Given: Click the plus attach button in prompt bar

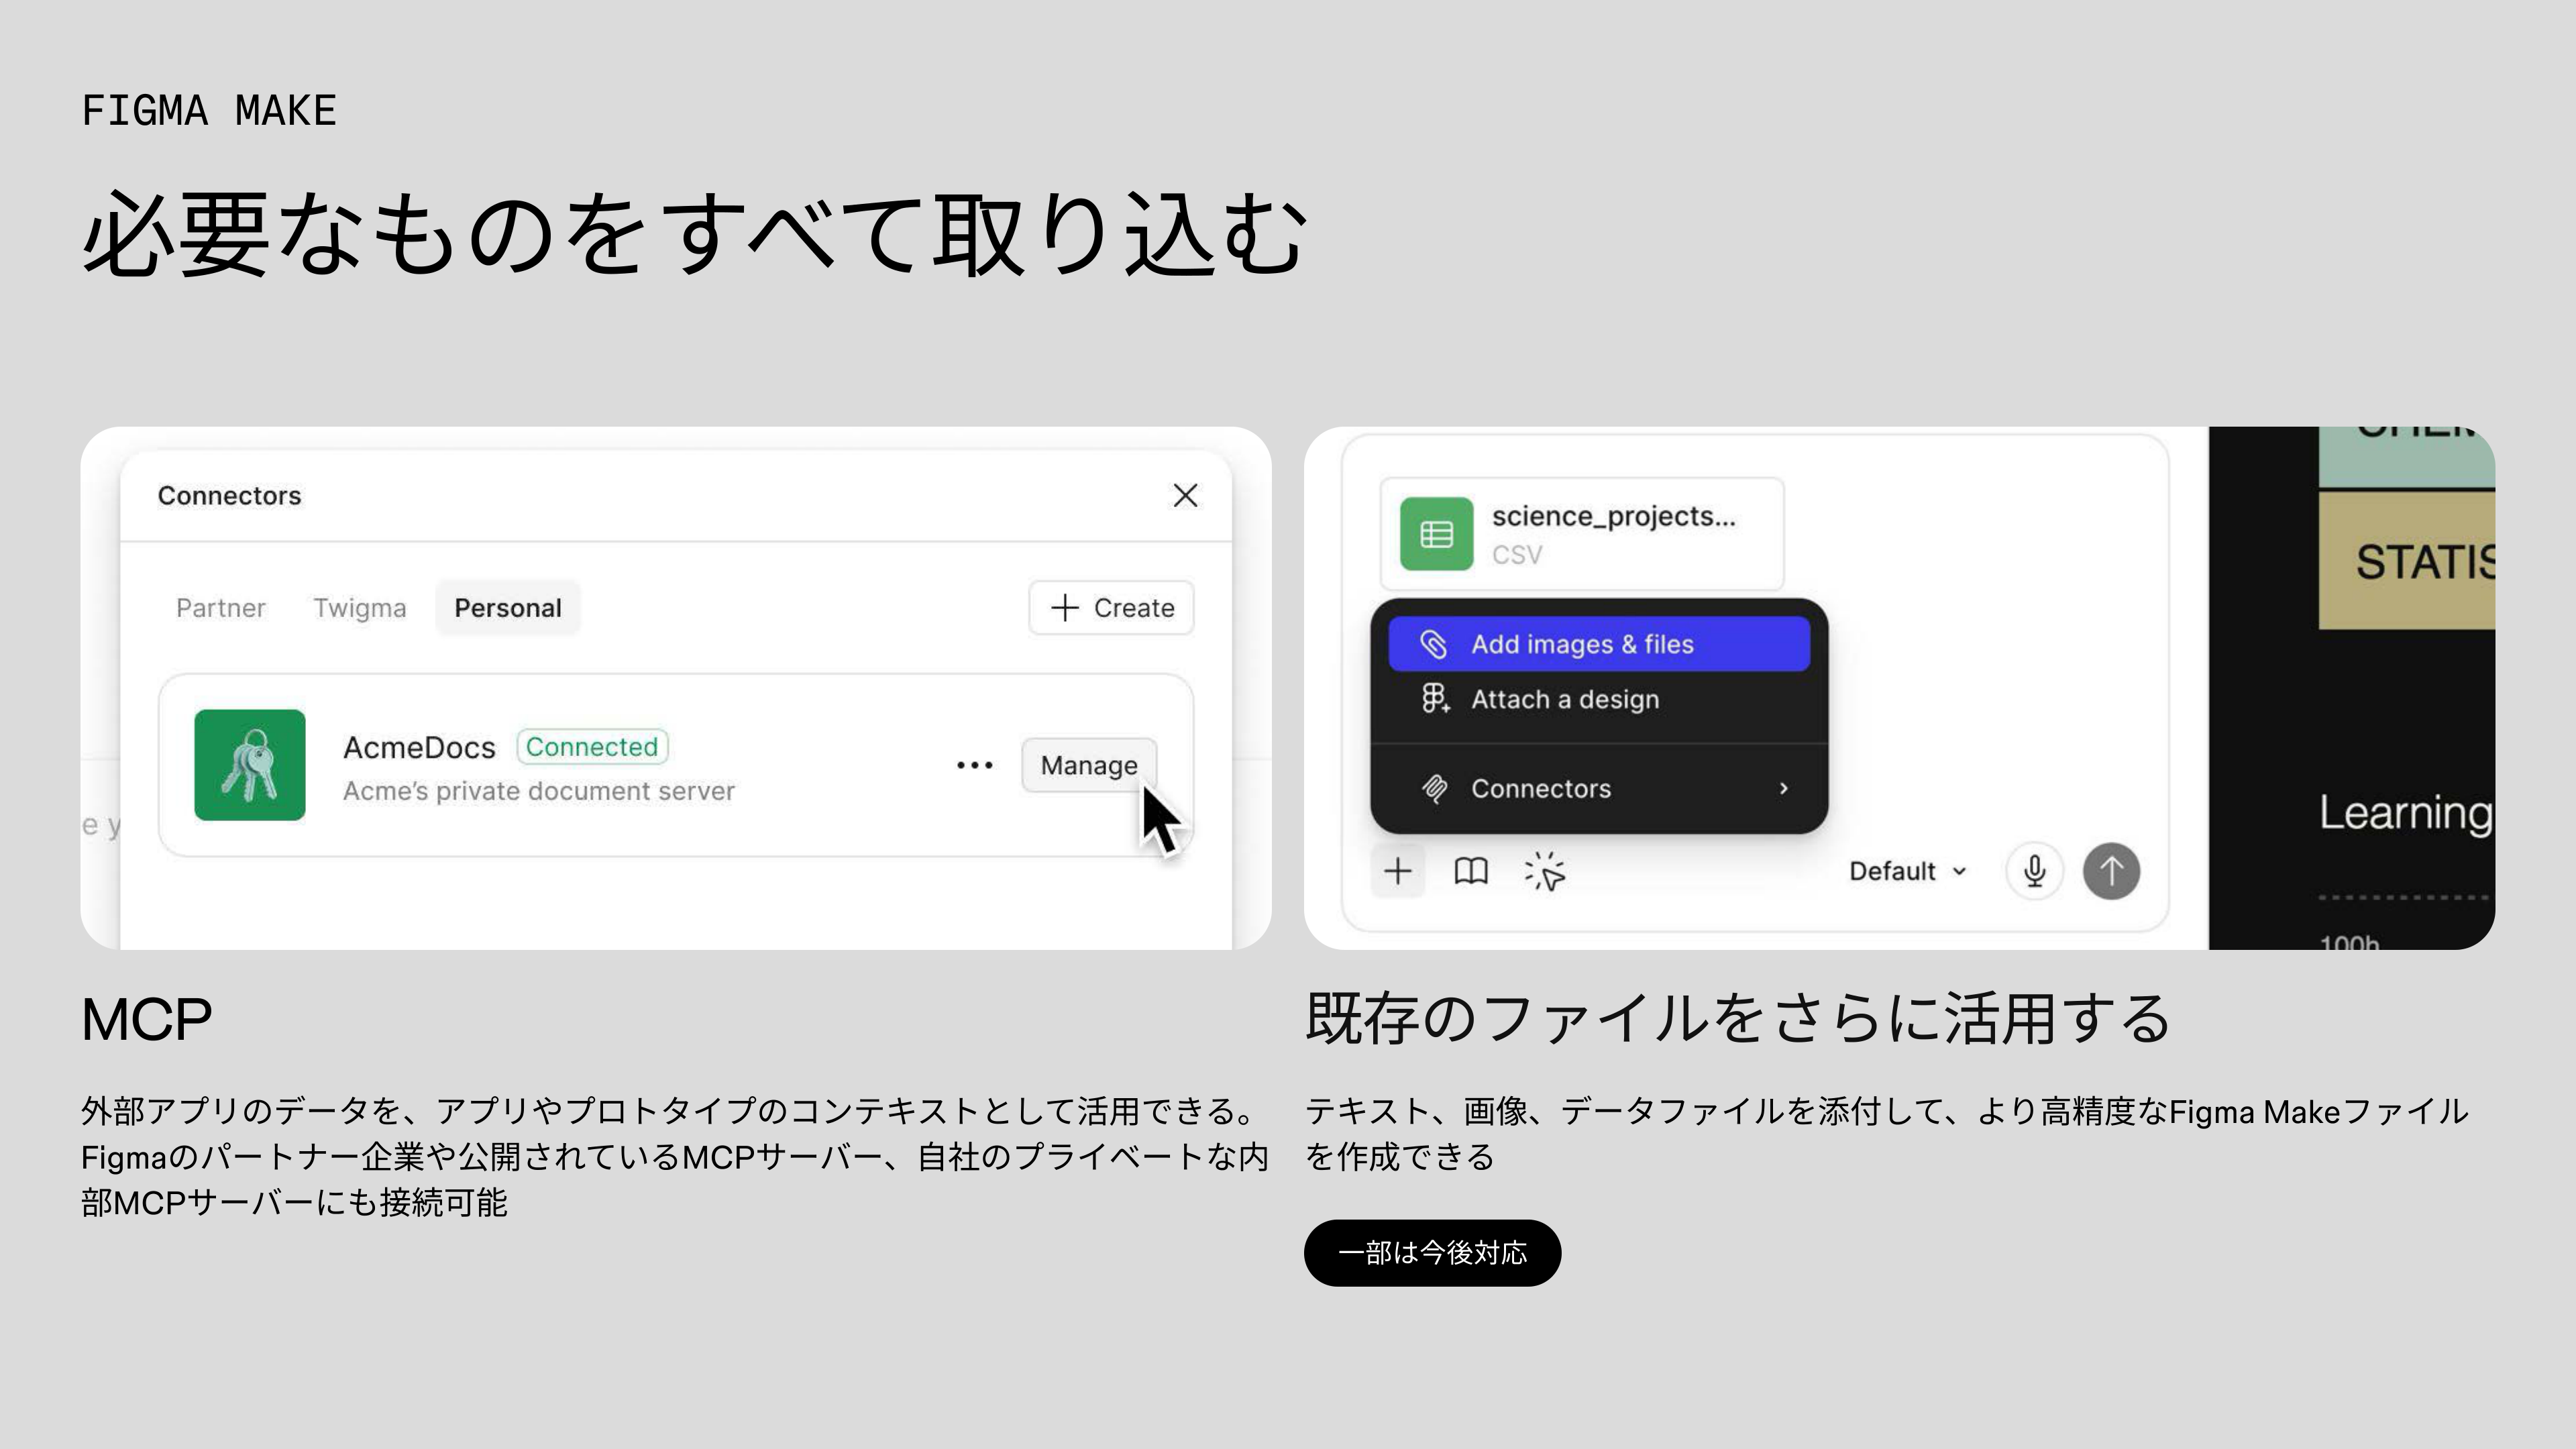Looking at the screenshot, I should pos(1397,871).
